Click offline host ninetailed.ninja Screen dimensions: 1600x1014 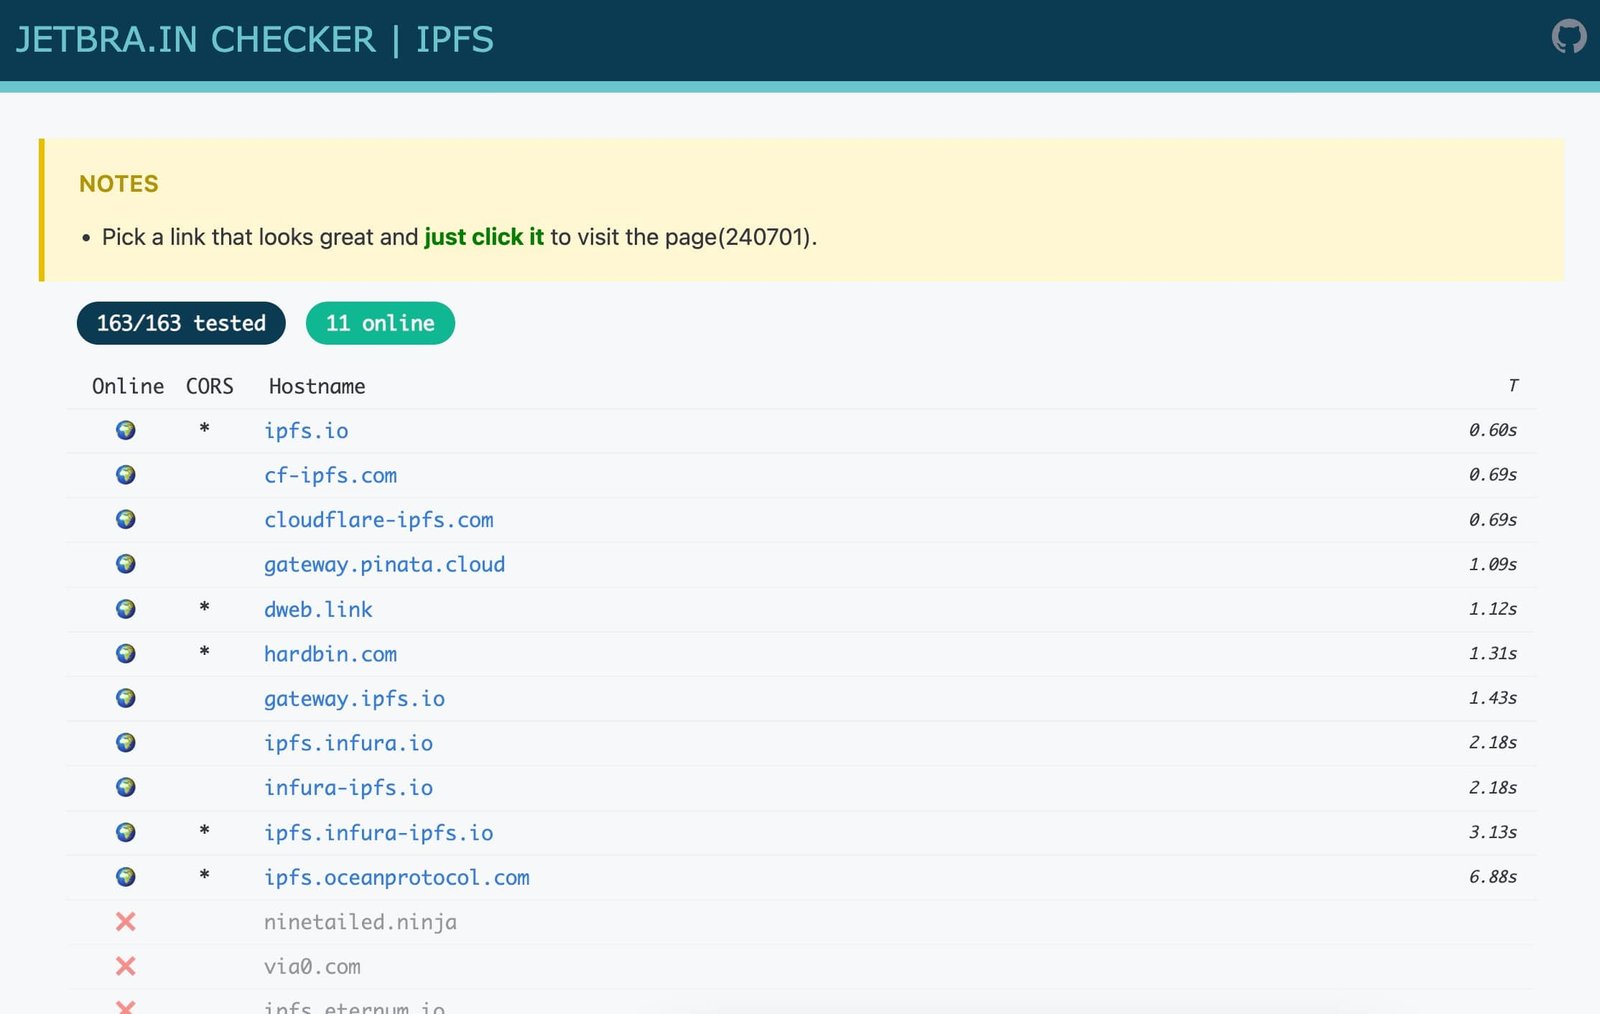point(360,922)
